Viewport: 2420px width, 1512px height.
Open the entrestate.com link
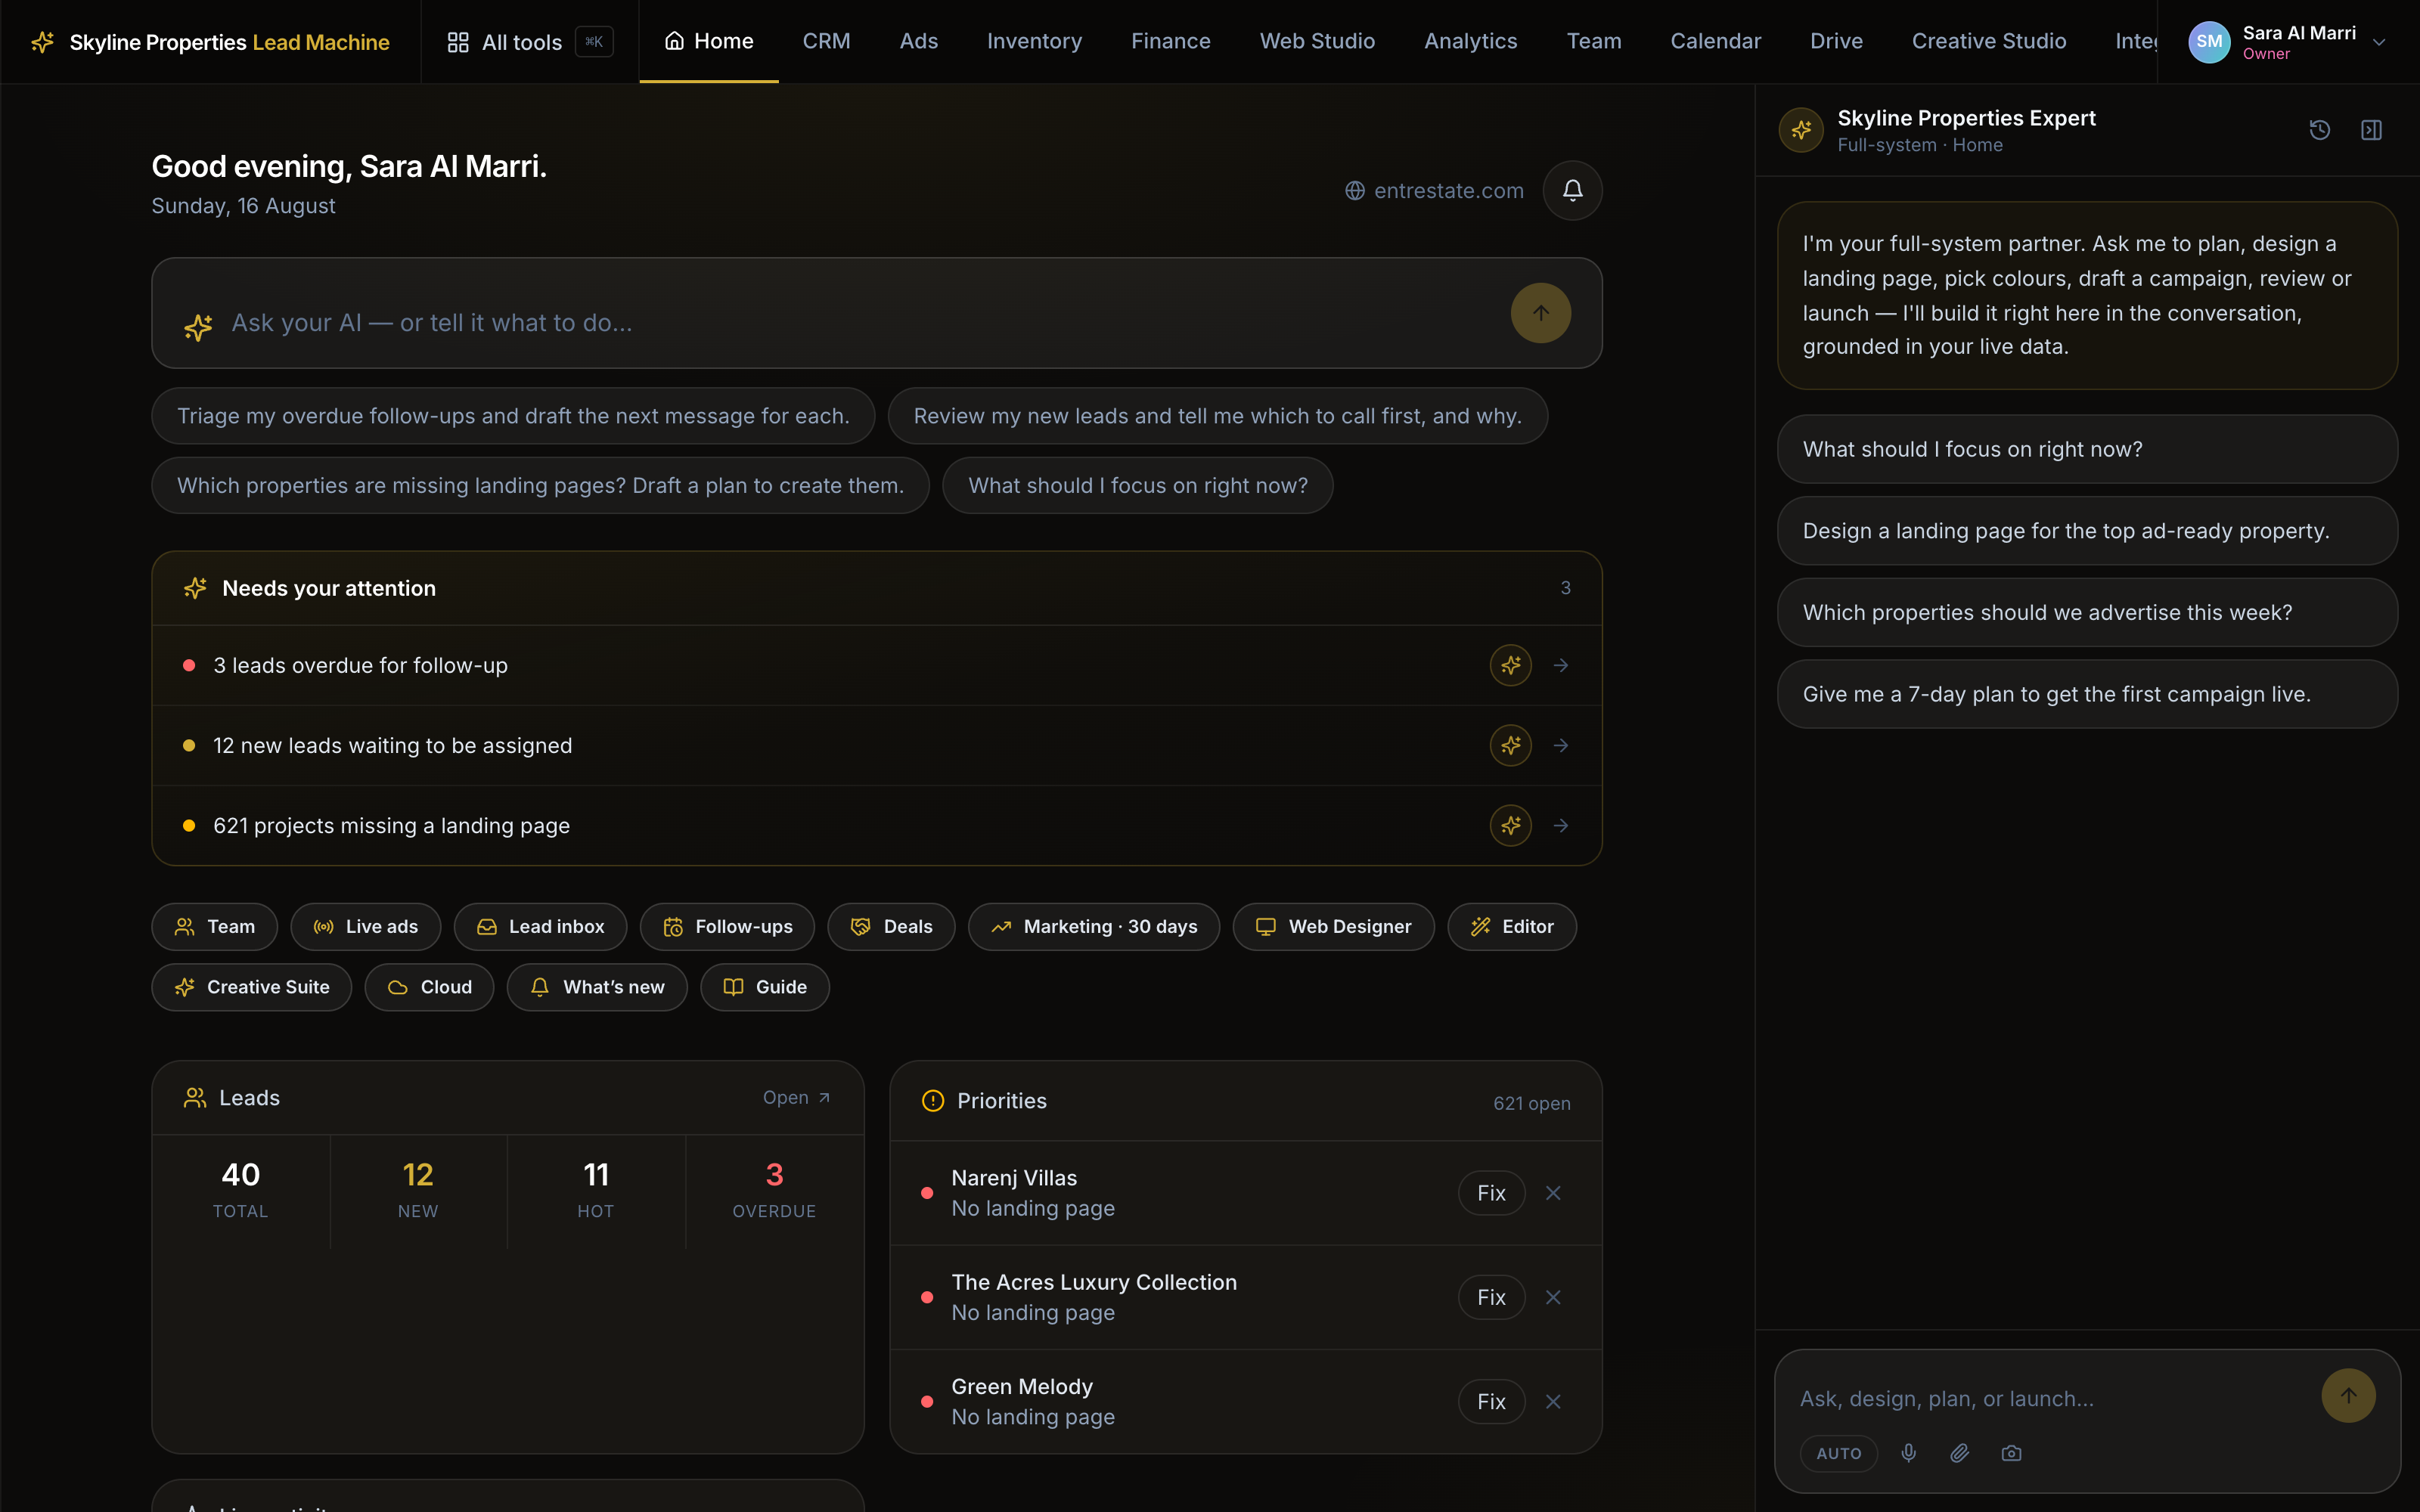tap(1435, 190)
